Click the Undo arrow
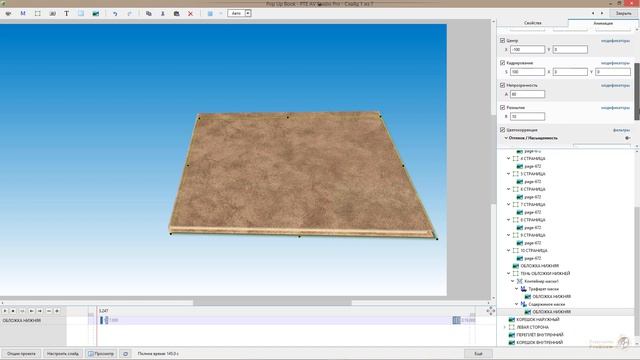The image size is (640, 360). pyautogui.click(x=115, y=13)
